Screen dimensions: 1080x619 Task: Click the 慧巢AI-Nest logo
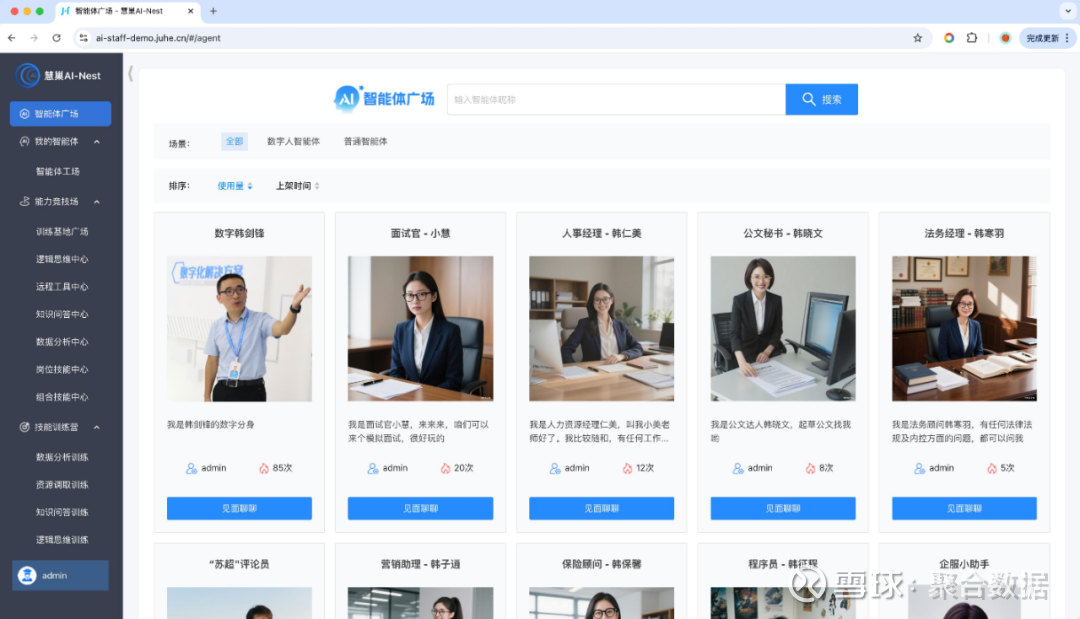tap(59, 75)
